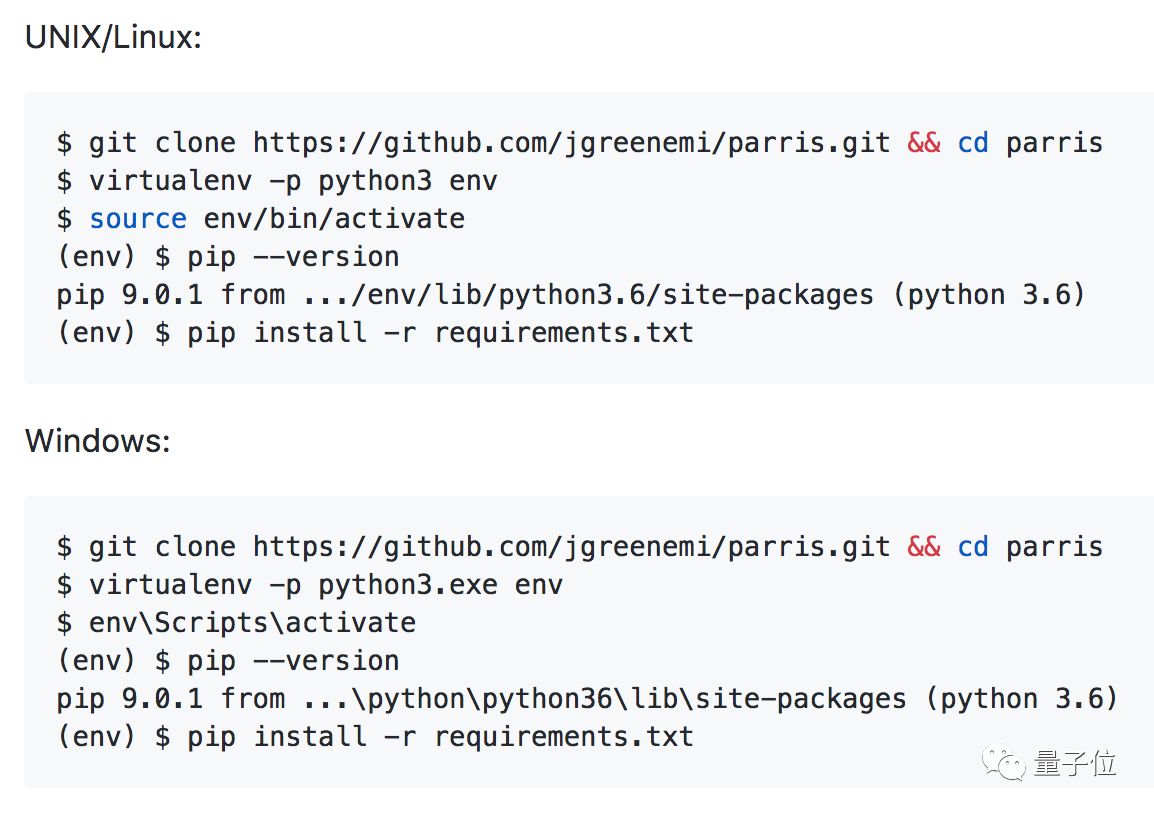Viewport: 1154px width, 814px height.
Task: Click requirements.txt in the Windows block
Action: click(563, 737)
